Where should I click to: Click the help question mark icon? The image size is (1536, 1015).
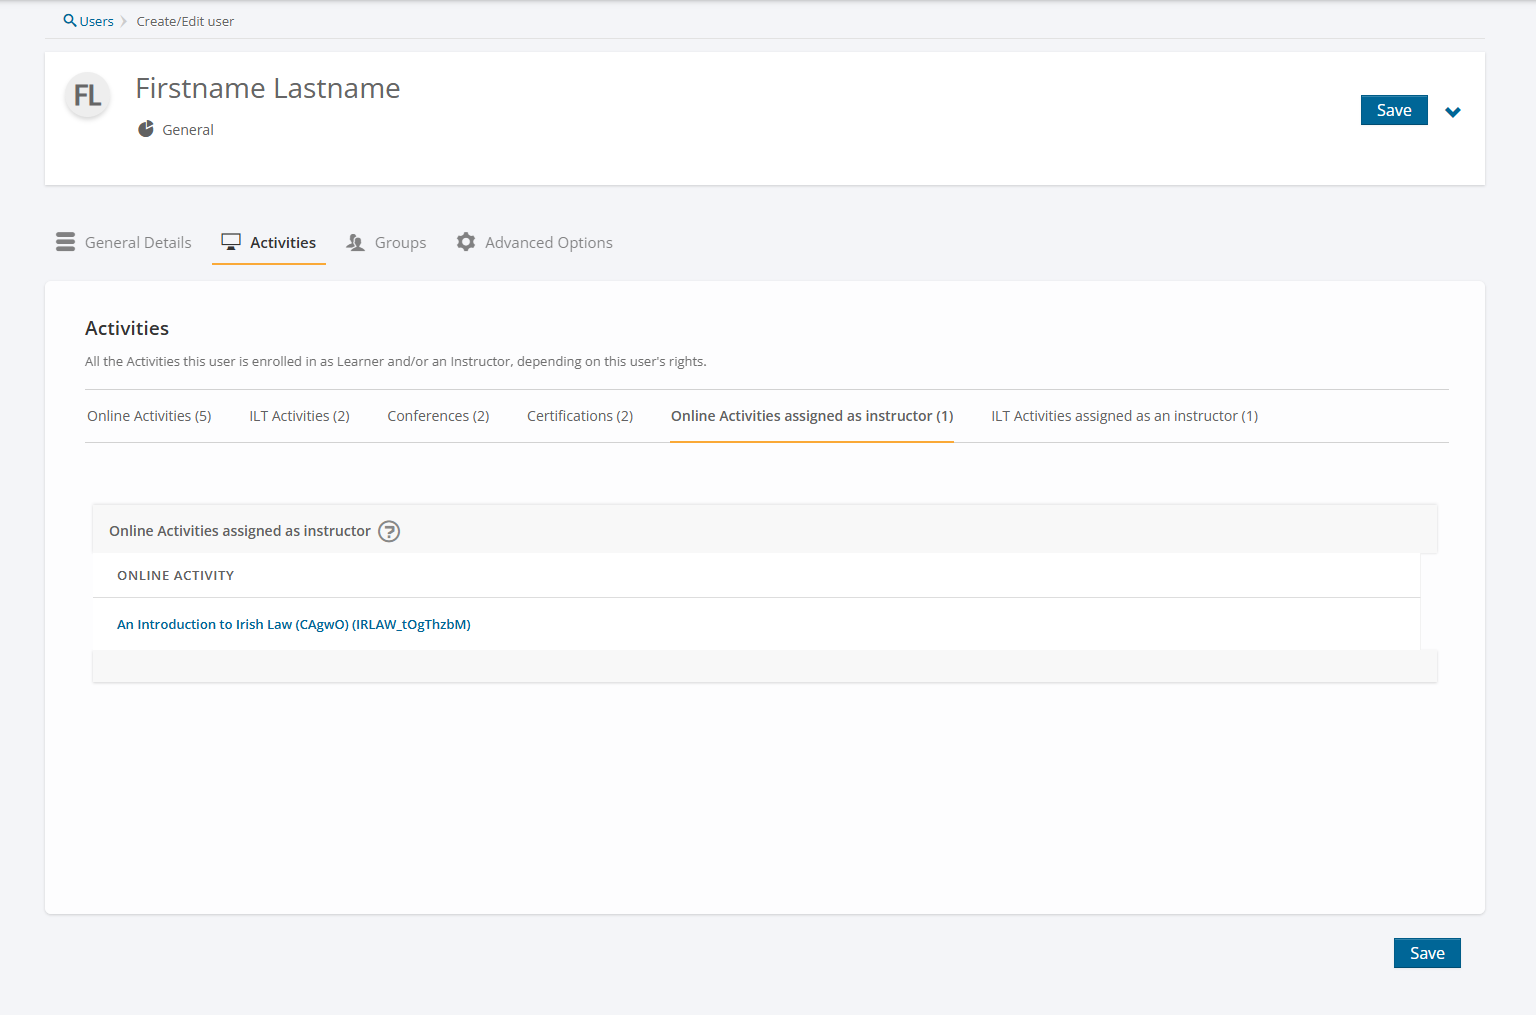point(389,531)
